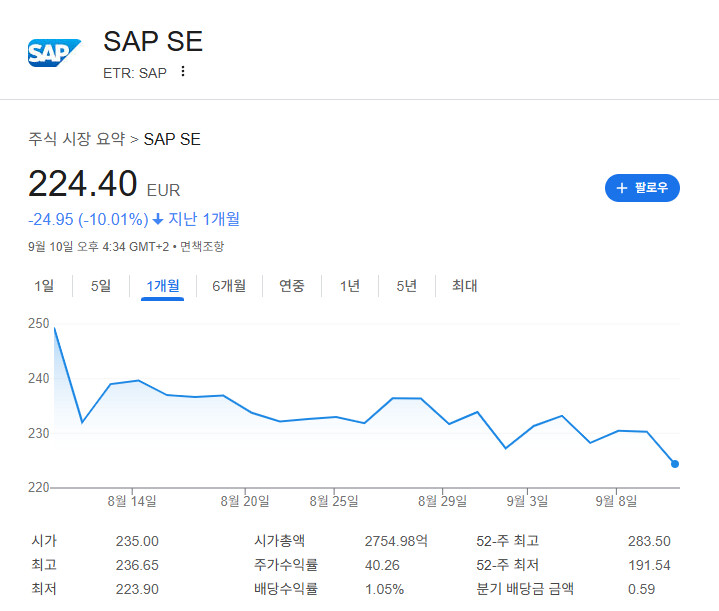Show the 5년 chart range
719x611 pixels.
coord(406,286)
